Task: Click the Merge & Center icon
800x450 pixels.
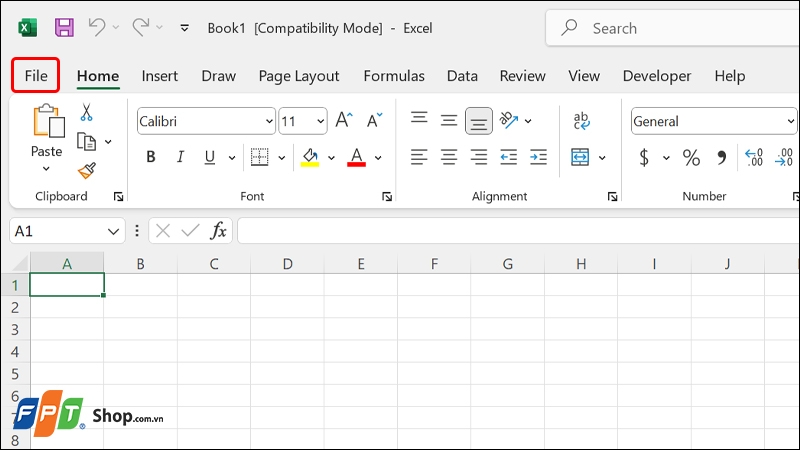Action: coord(580,157)
